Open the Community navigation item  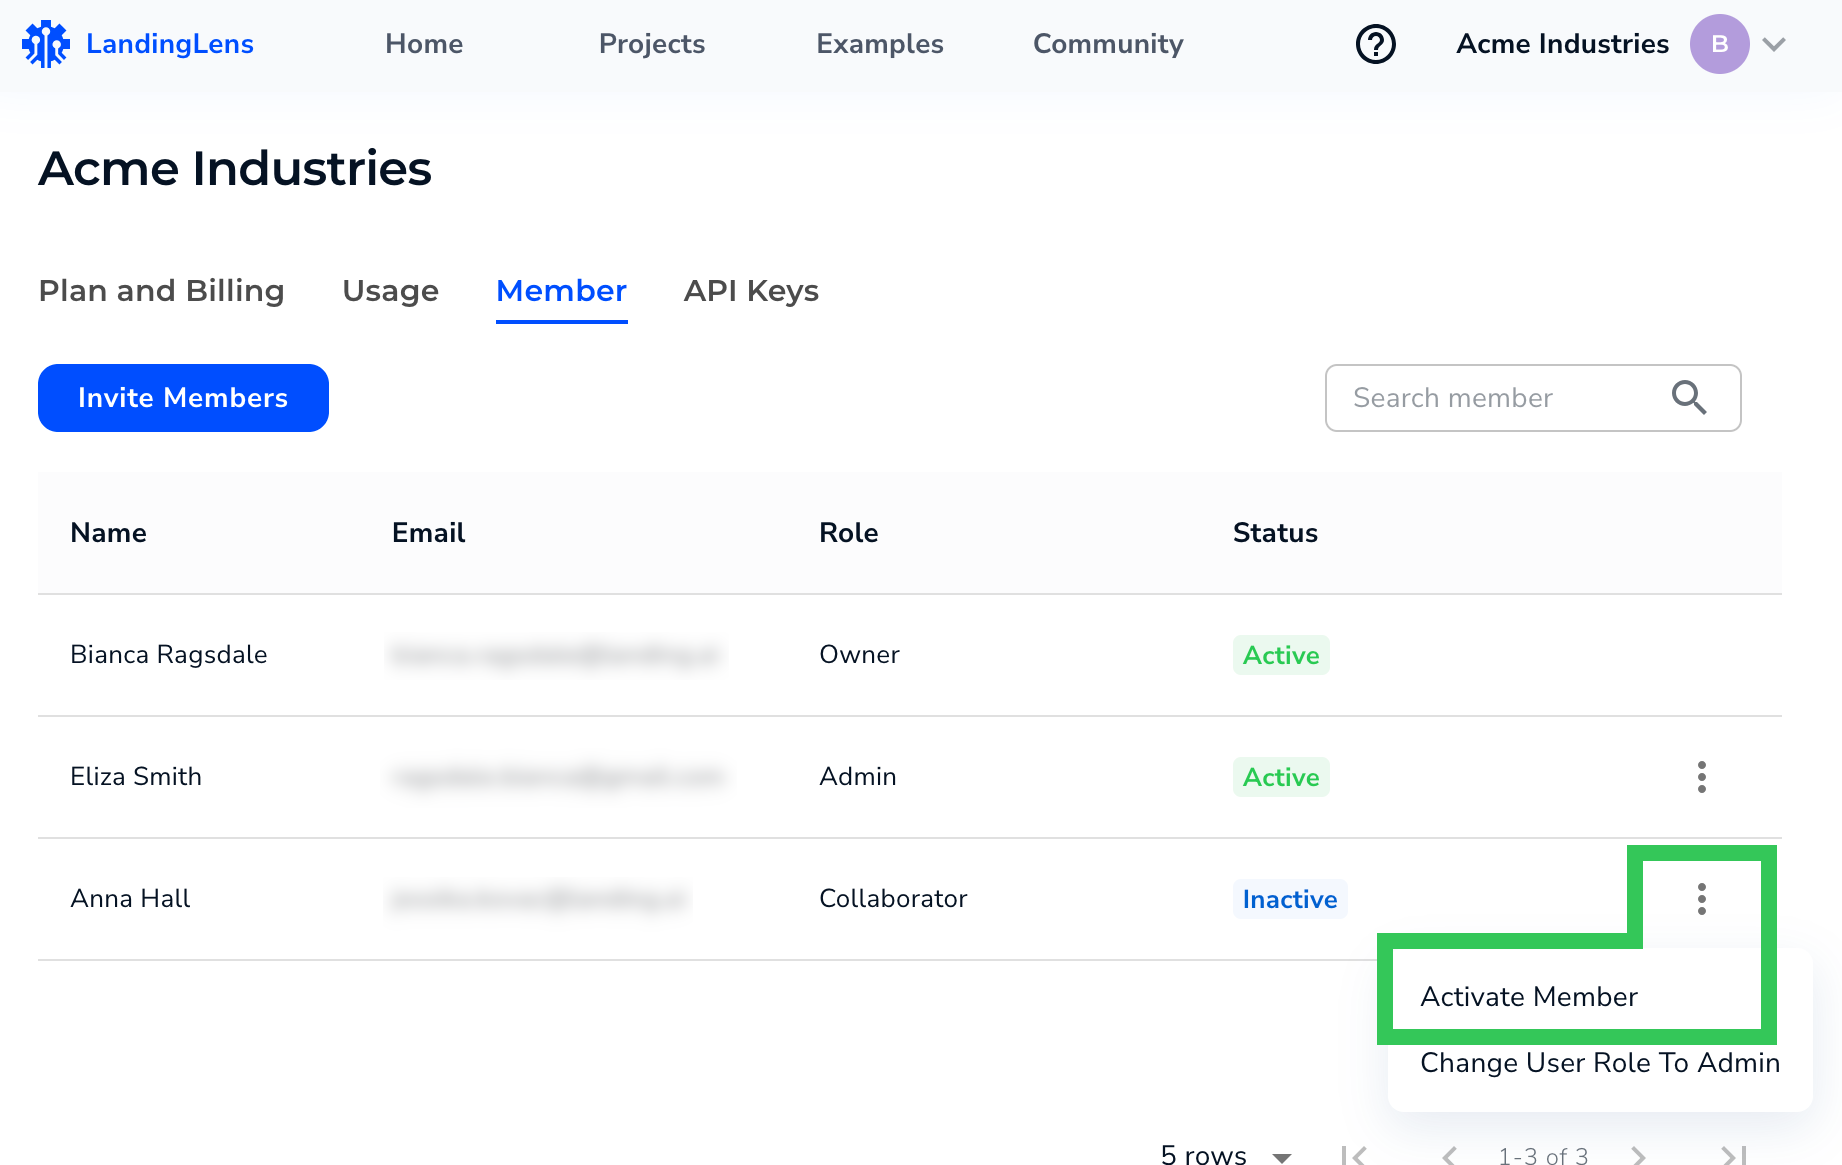(x=1108, y=44)
